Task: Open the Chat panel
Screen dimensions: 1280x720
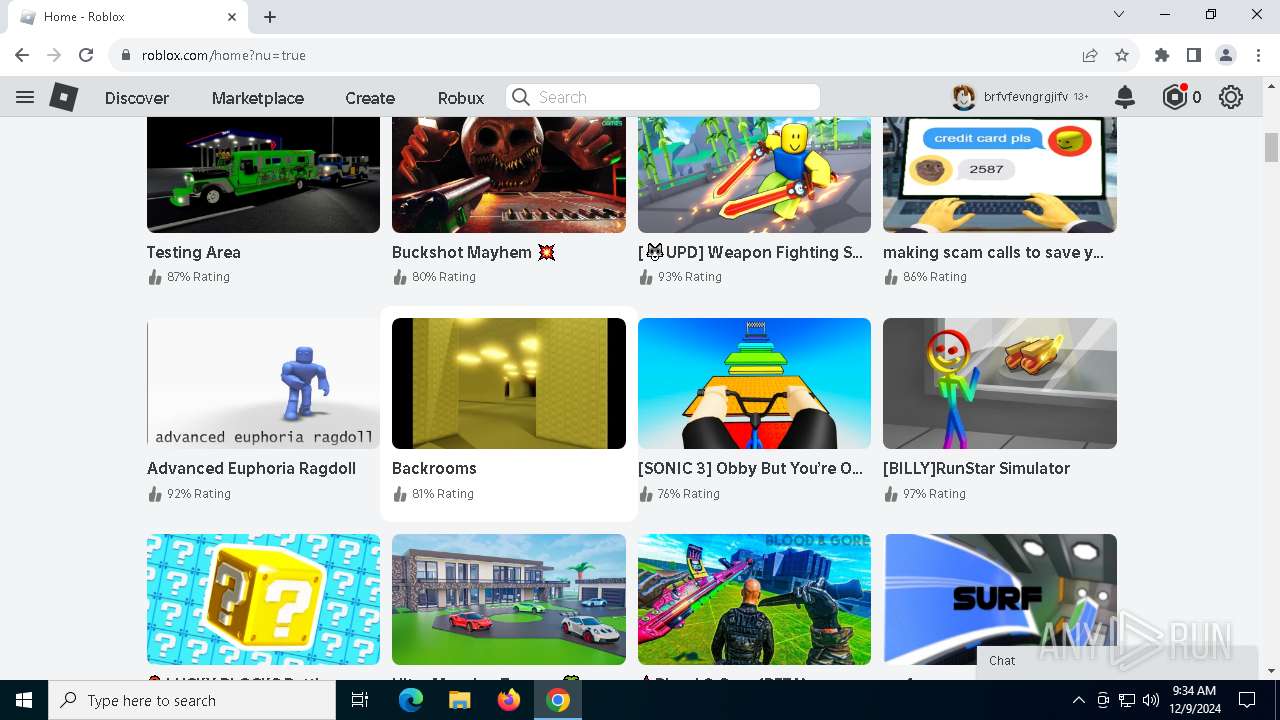Action: coord(1117,660)
